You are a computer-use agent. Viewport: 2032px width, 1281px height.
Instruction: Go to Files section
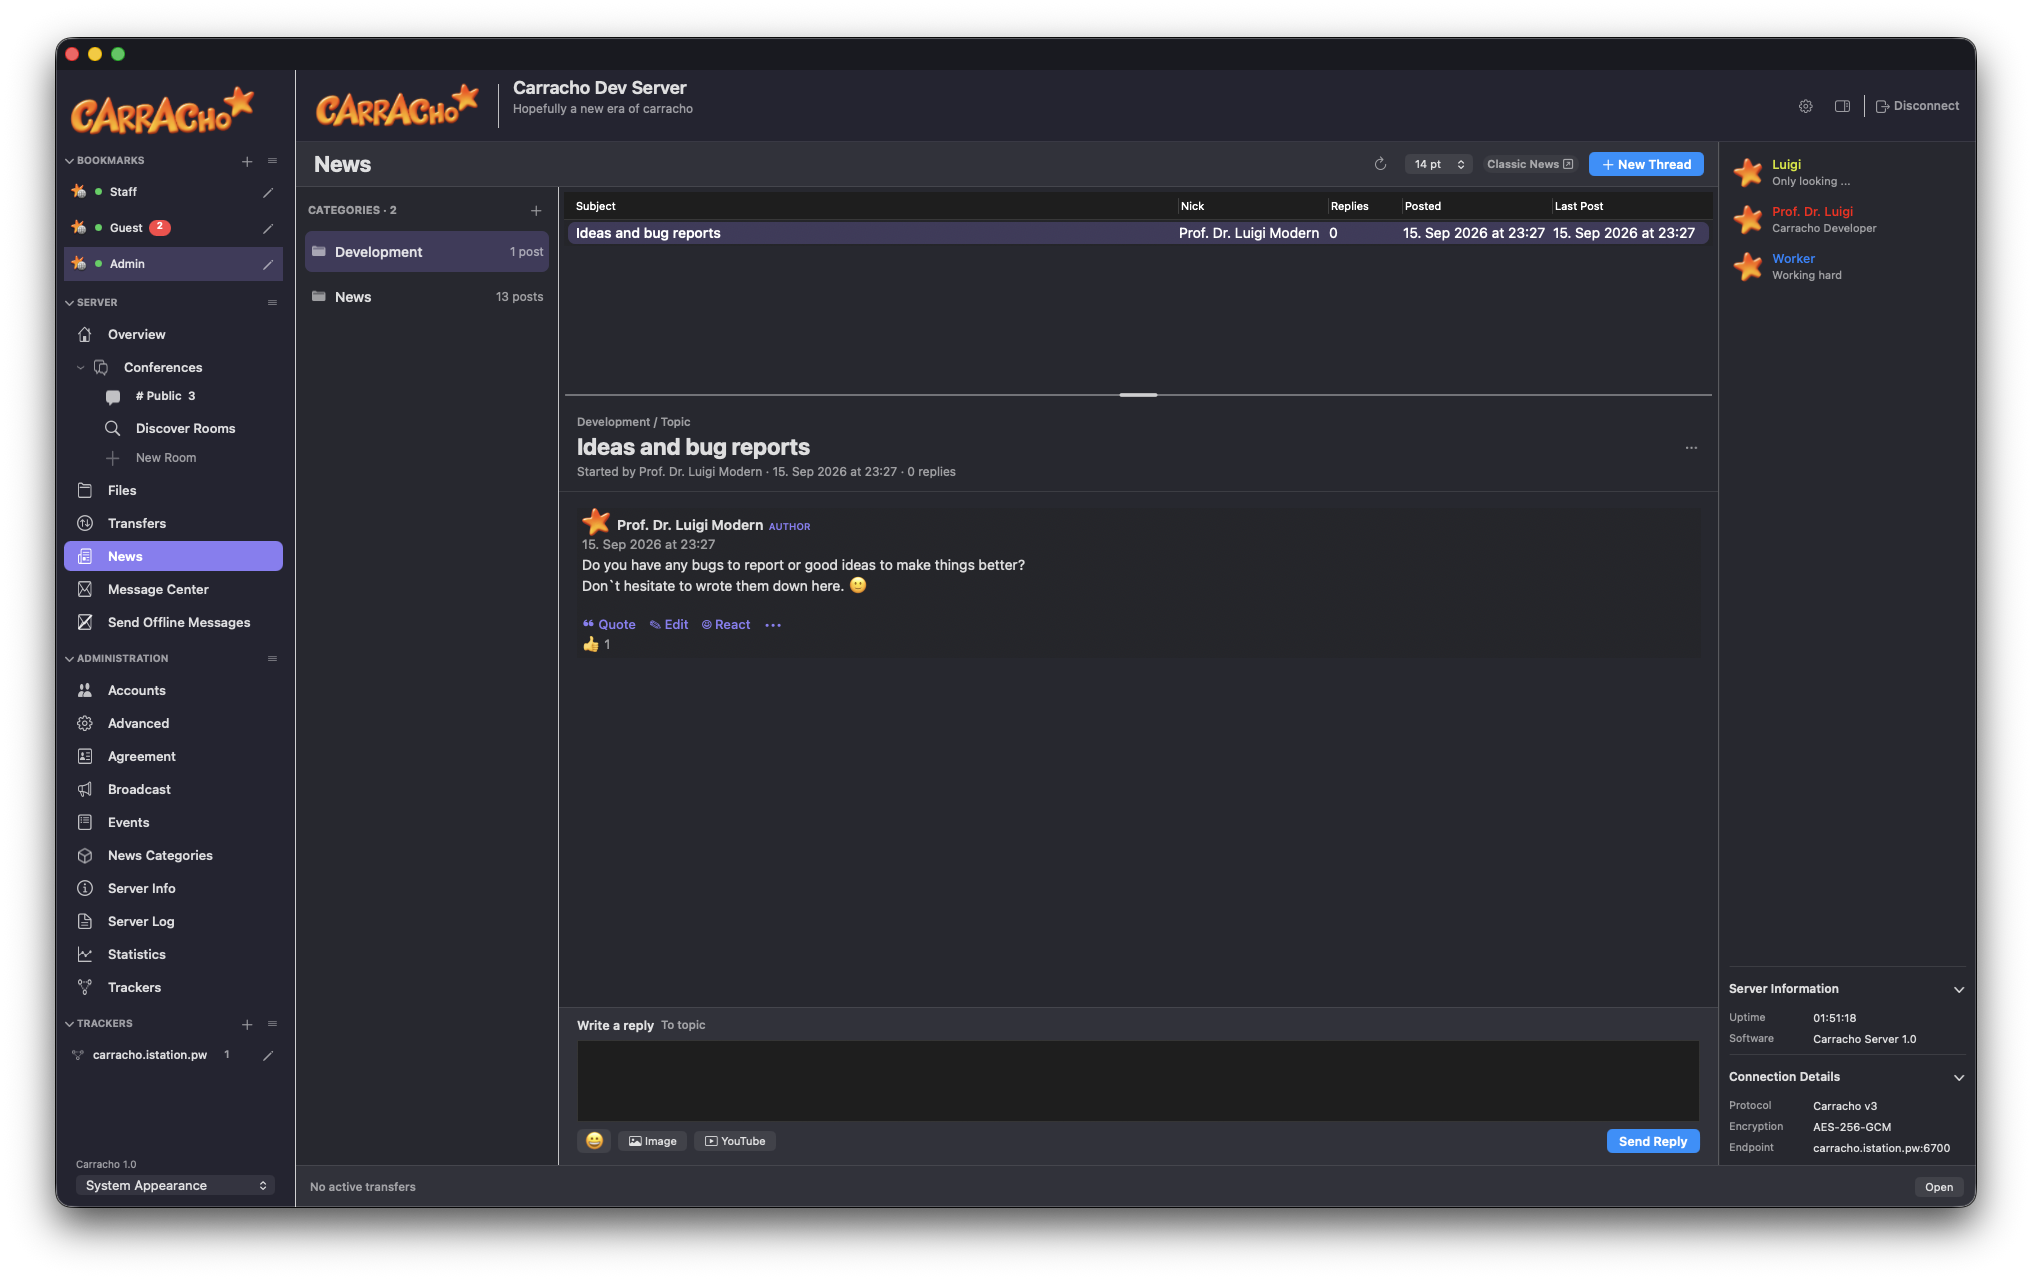tap(173, 491)
